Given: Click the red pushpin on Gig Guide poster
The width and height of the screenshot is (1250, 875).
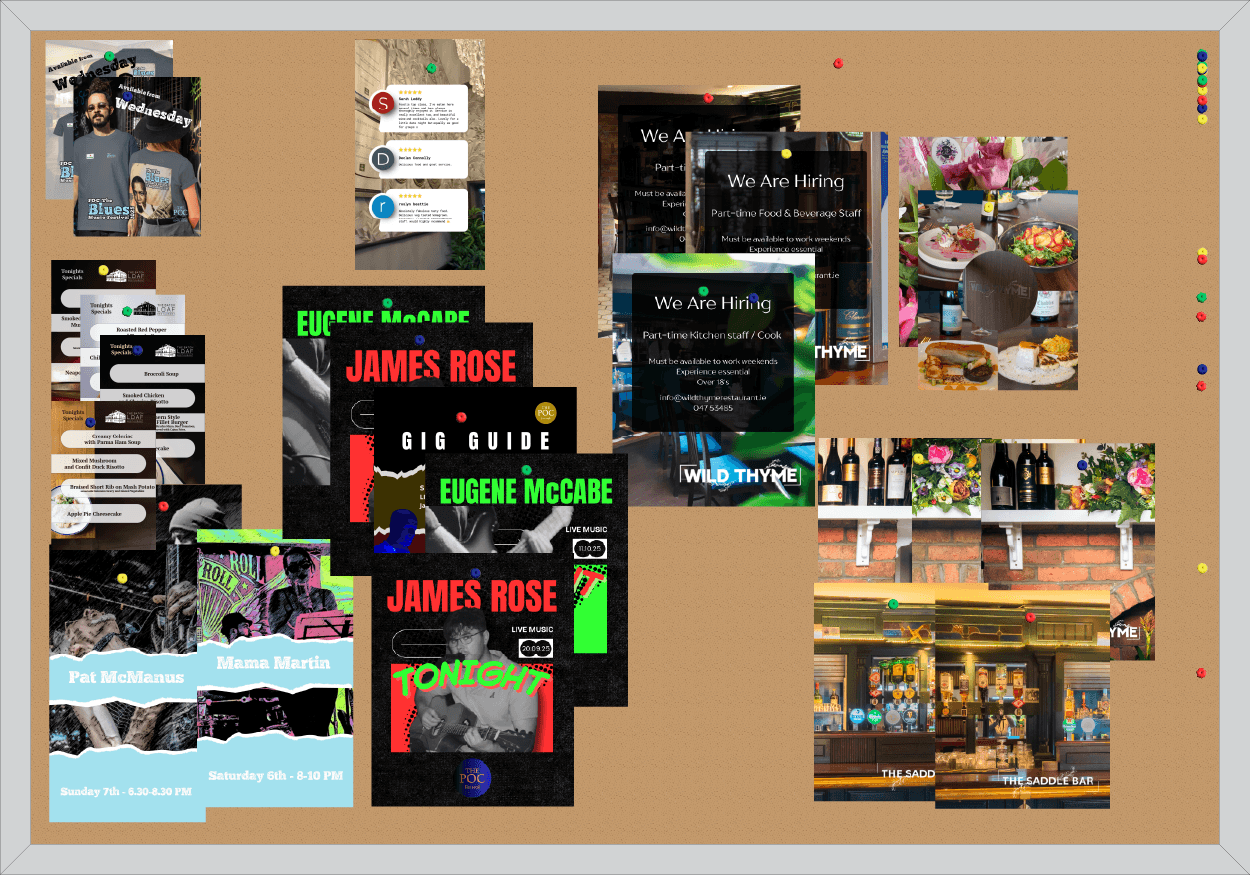Looking at the screenshot, I should point(461,416).
